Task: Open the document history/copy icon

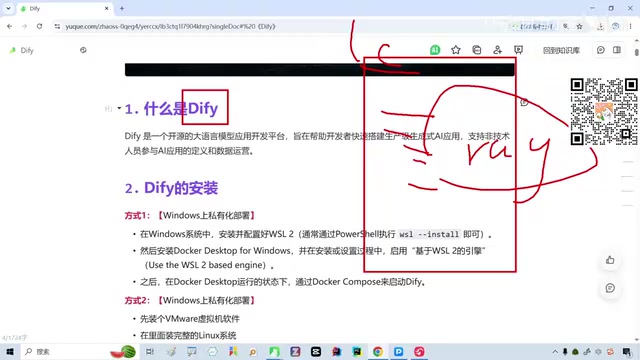Action: 477,50
